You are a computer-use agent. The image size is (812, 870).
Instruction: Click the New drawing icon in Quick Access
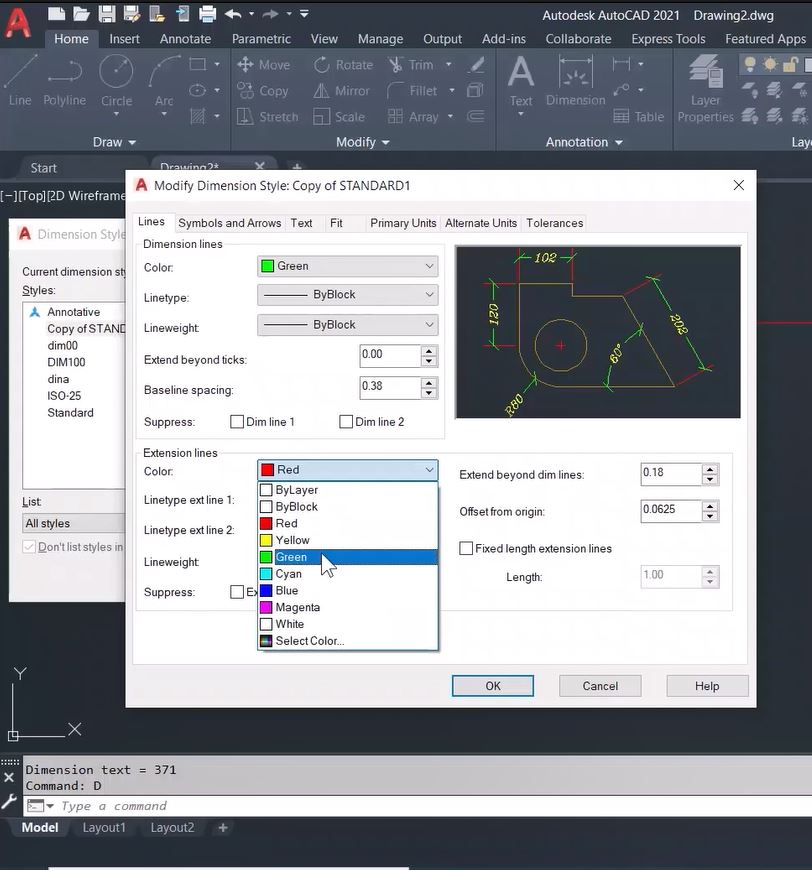pos(56,13)
